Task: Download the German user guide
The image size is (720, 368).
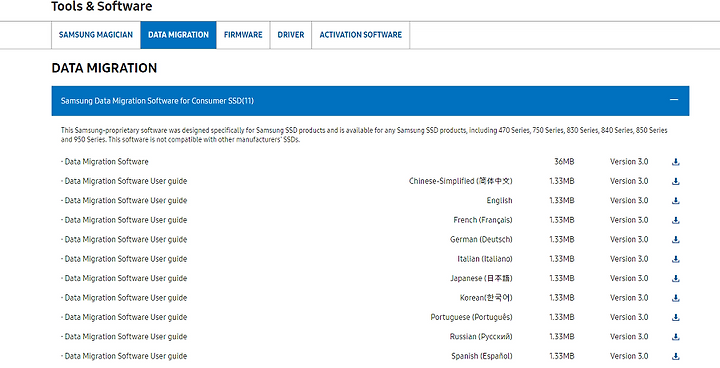Action: (x=675, y=239)
